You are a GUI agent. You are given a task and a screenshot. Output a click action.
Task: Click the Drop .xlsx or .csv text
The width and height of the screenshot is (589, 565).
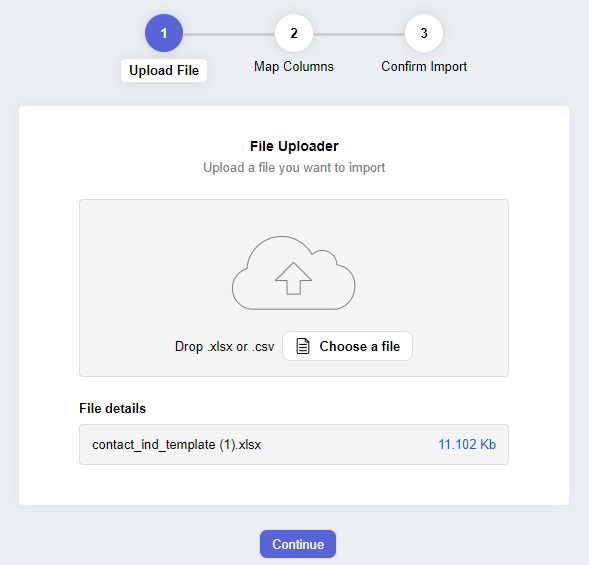(225, 346)
